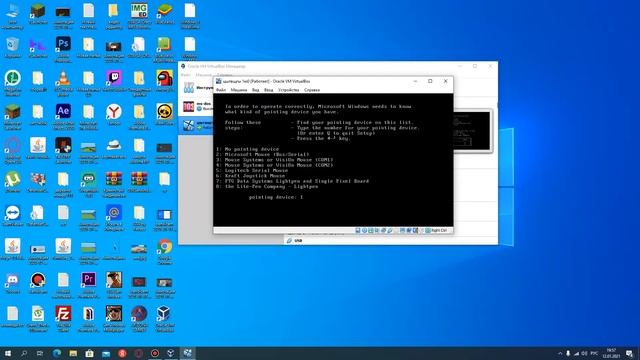The width and height of the screenshot is (640, 360).
Task: Open Windows Start menu
Action: coord(8,353)
